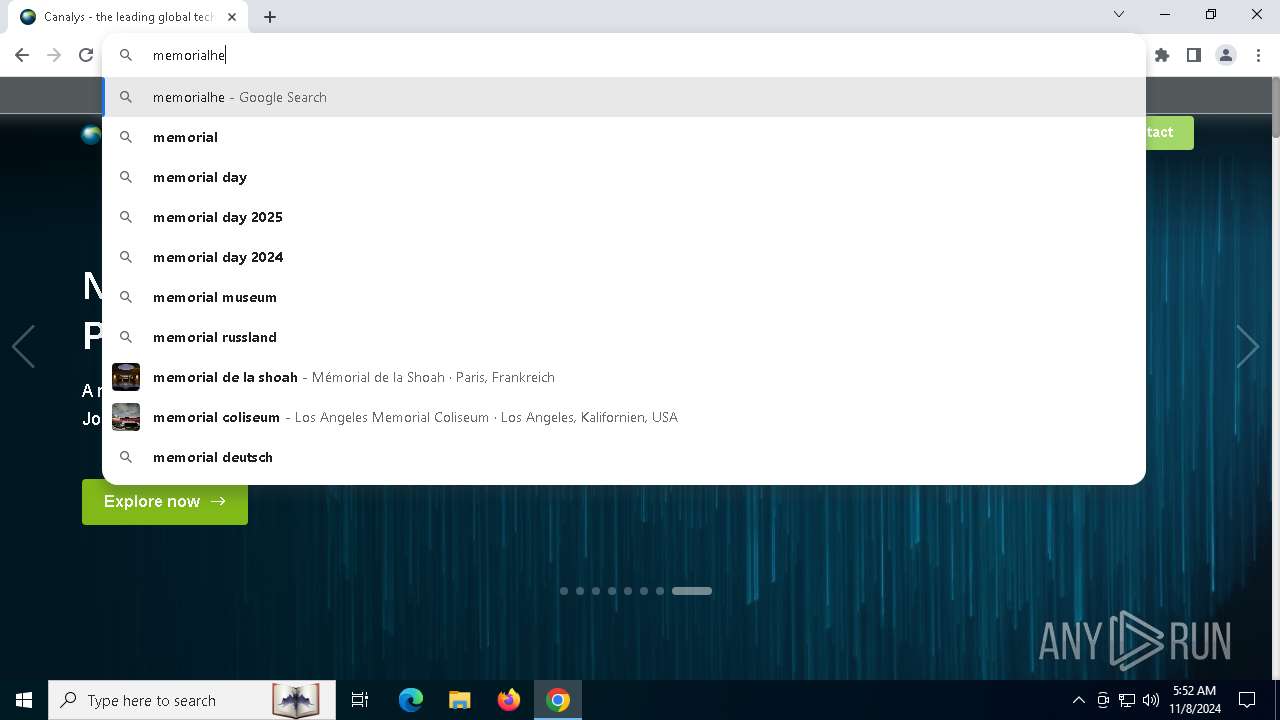Choose the 'memorial day' suggestion
Image resolution: width=1280 pixels, height=720 pixels.
[x=624, y=177]
